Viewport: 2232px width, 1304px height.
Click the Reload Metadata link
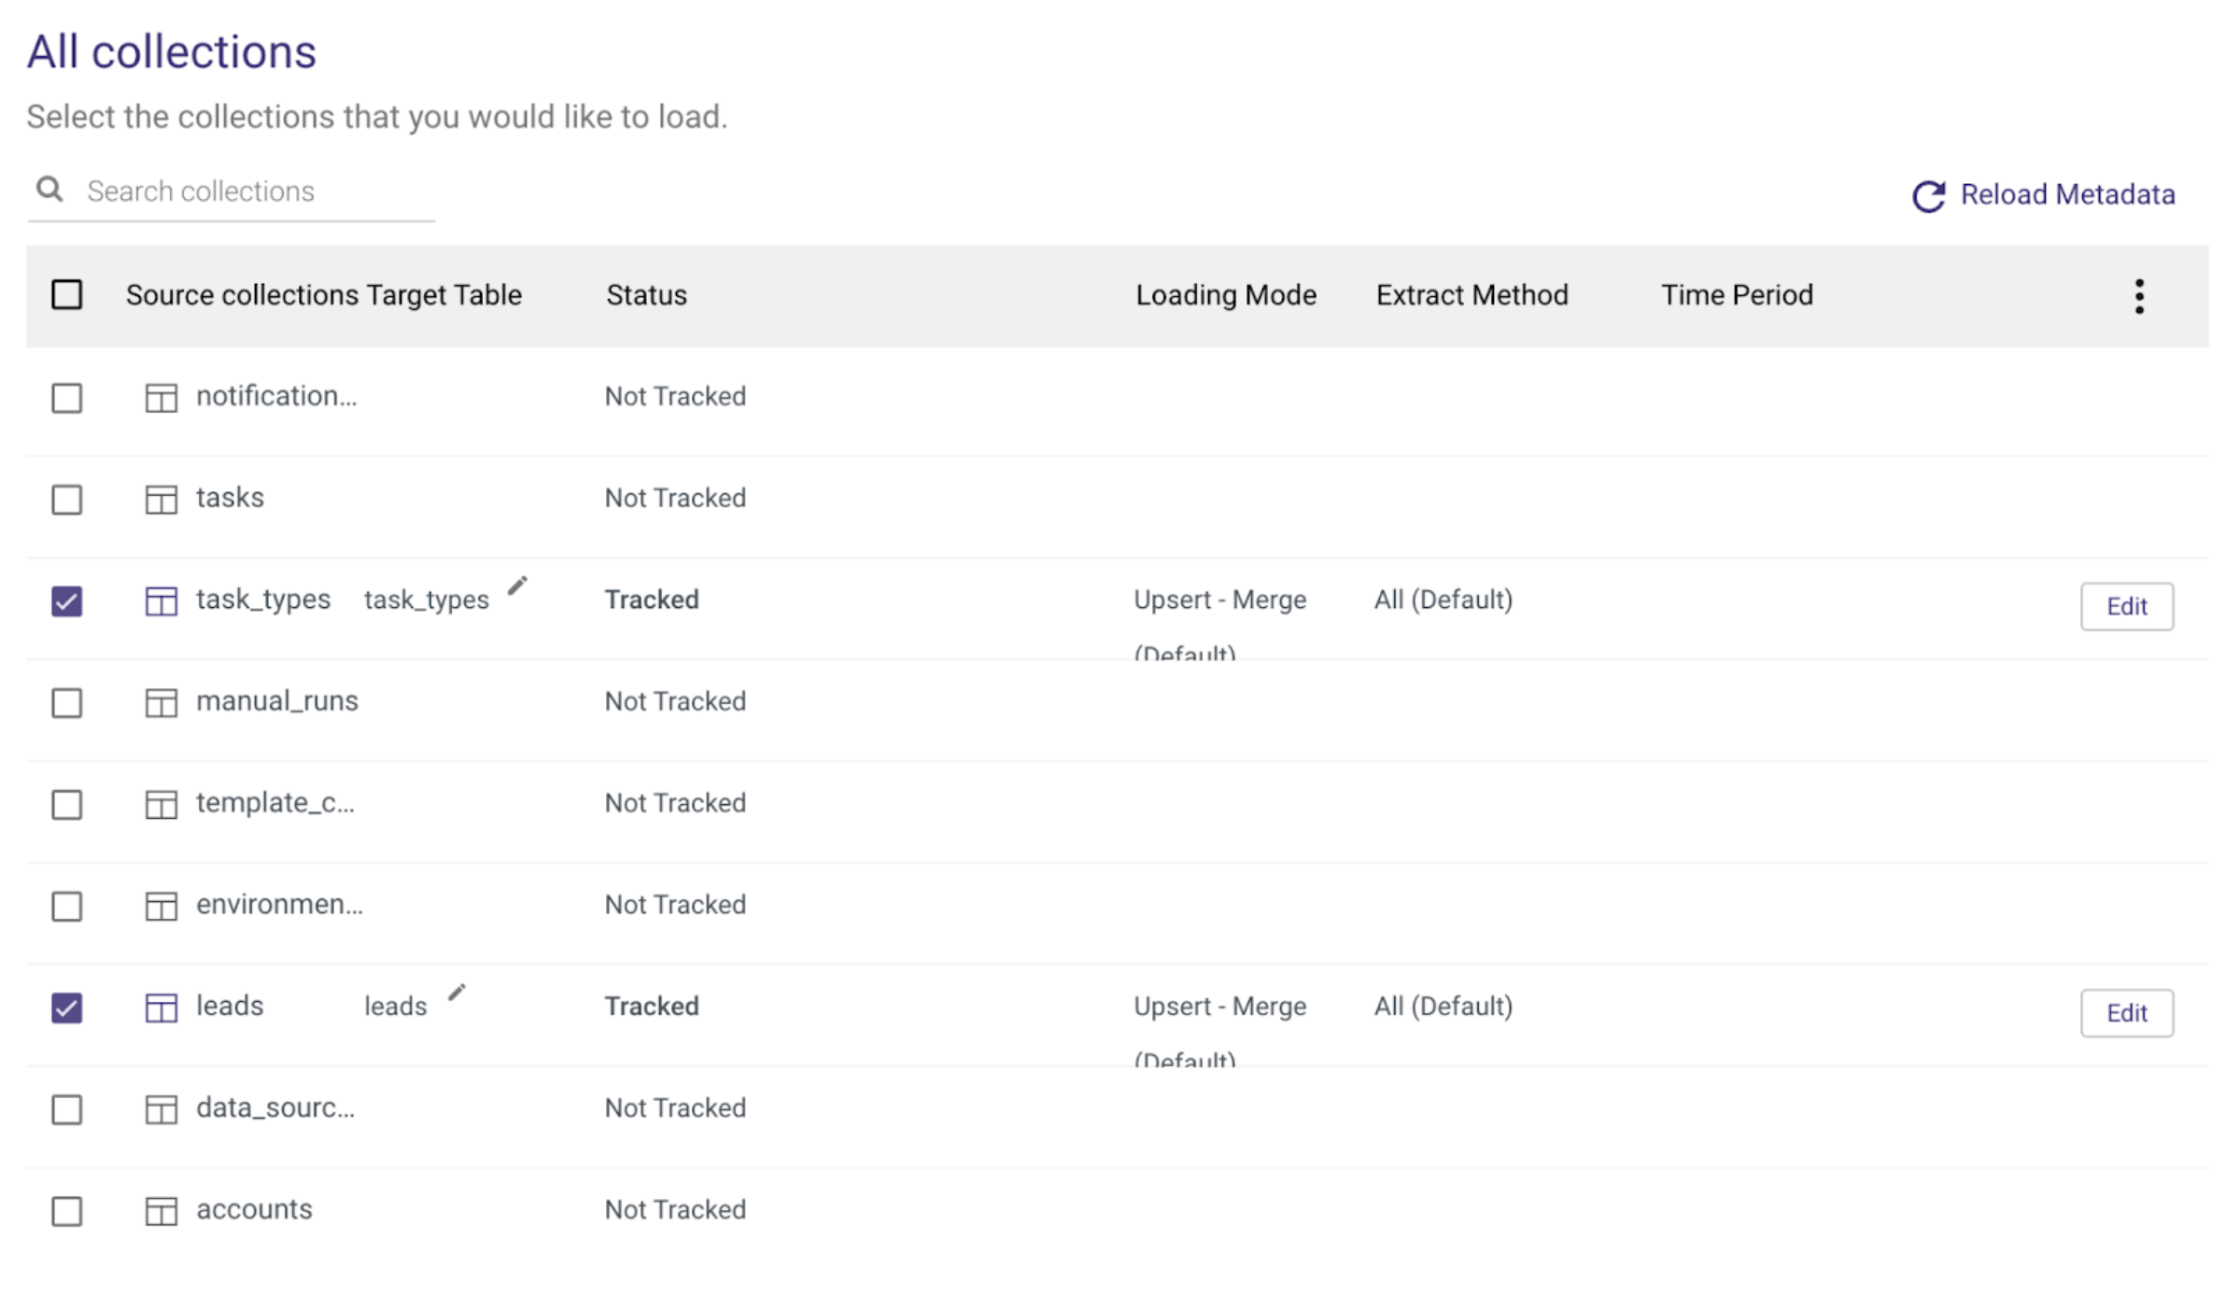point(2067,195)
